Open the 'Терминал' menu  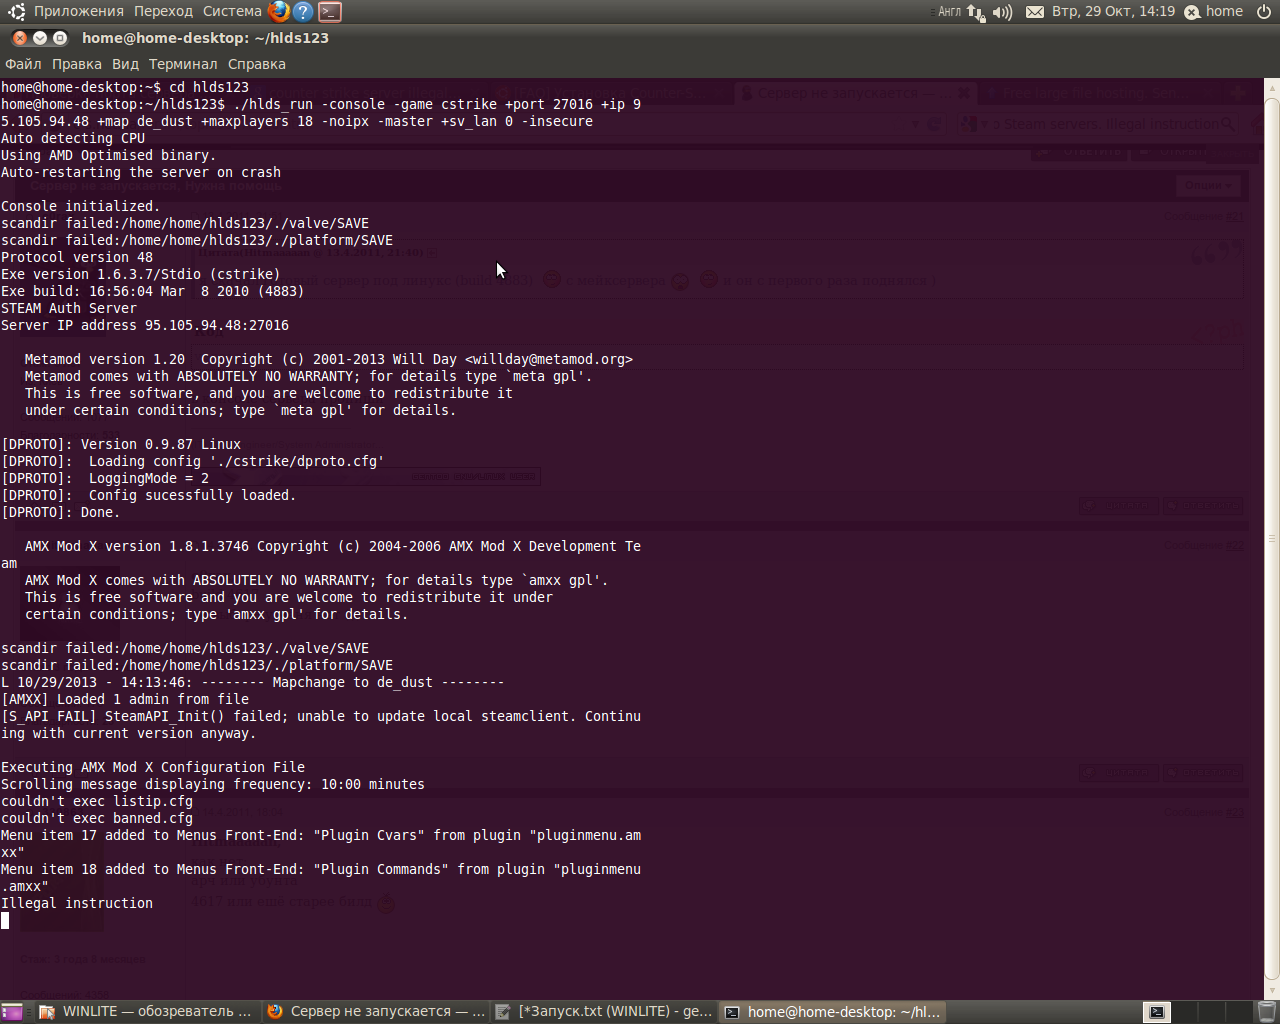[183, 64]
